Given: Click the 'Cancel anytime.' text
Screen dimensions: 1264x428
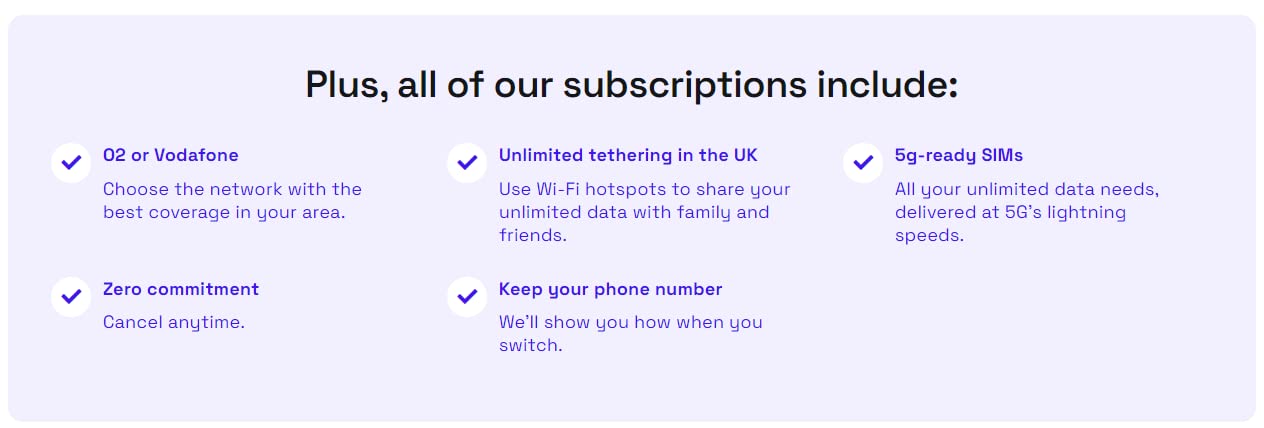Looking at the screenshot, I should tap(174, 322).
